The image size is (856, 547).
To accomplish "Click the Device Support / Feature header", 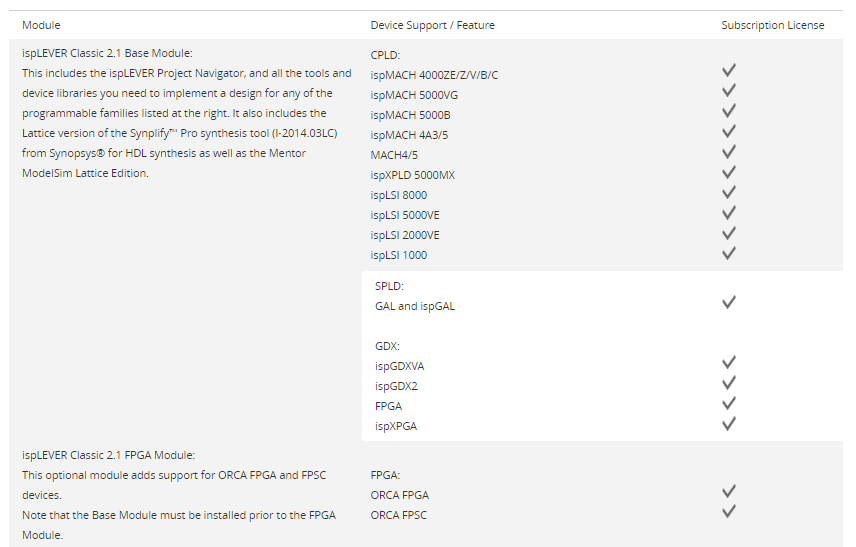I will [x=432, y=25].
